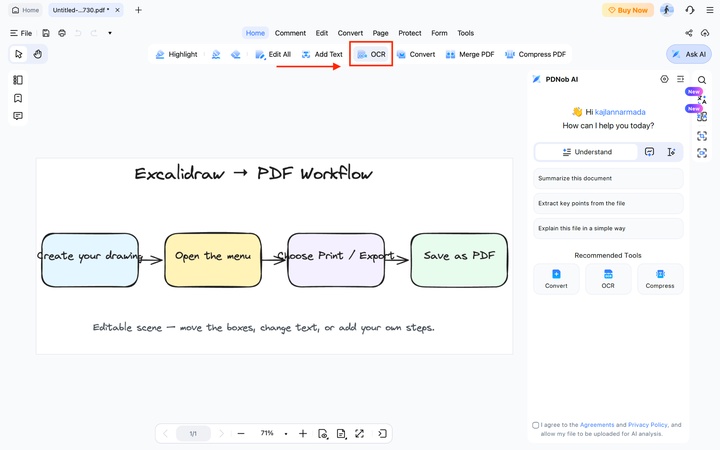Switch to the Home ribbon tab
The image size is (720, 450).
tap(255, 33)
